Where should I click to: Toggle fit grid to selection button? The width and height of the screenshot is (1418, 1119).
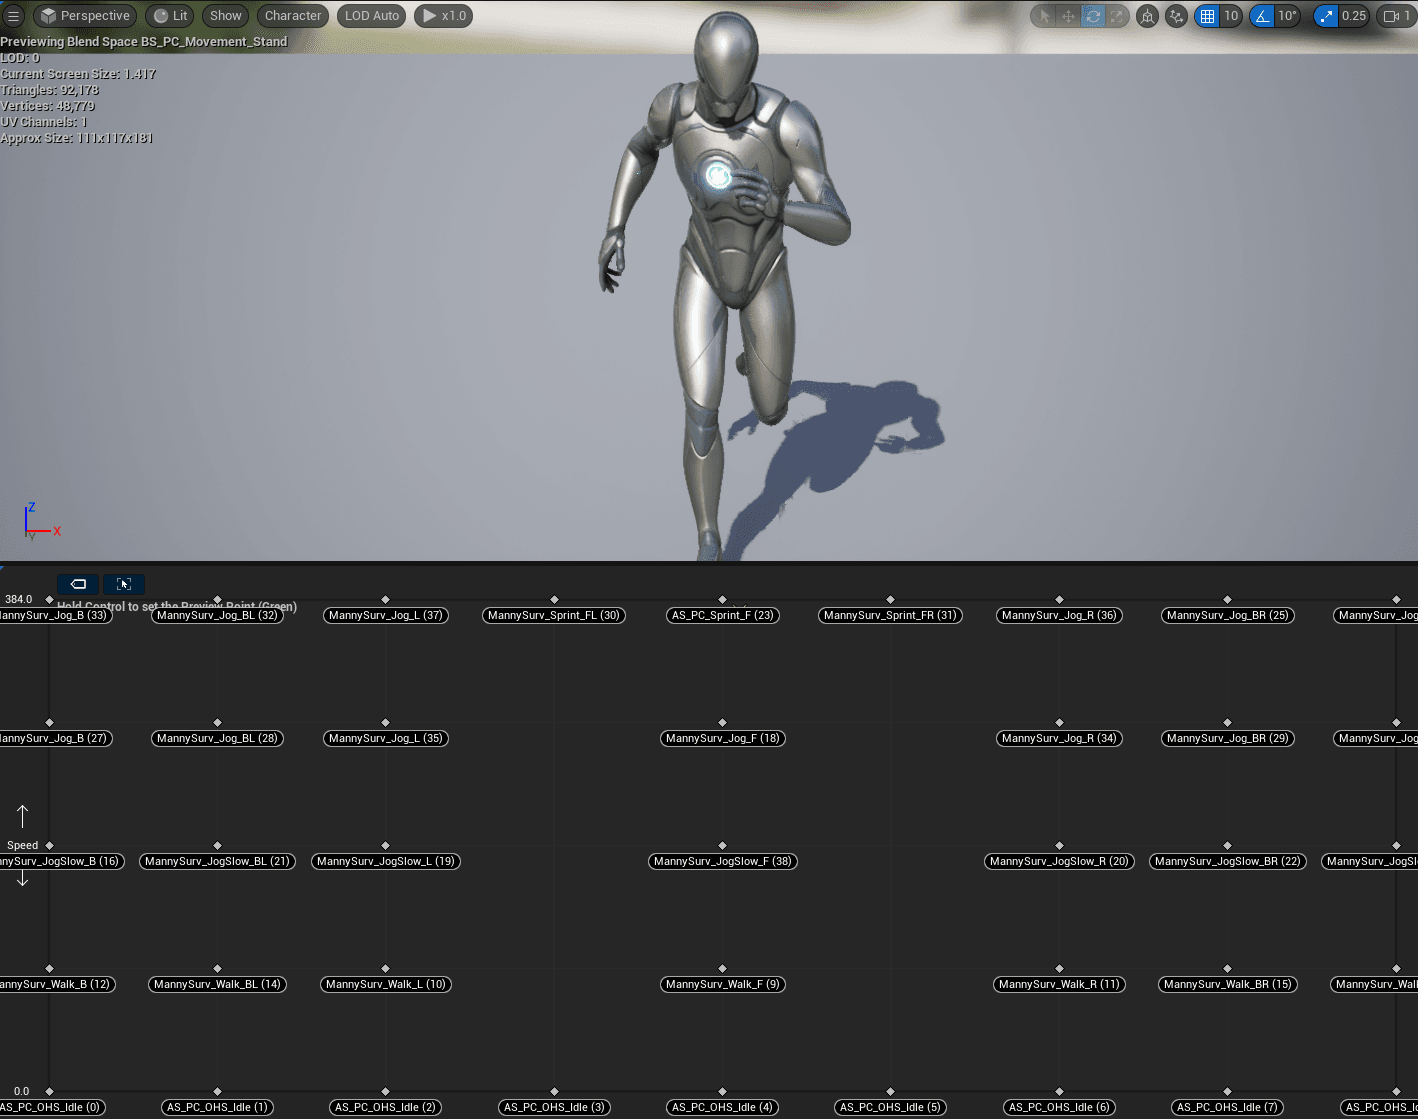(124, 584)
